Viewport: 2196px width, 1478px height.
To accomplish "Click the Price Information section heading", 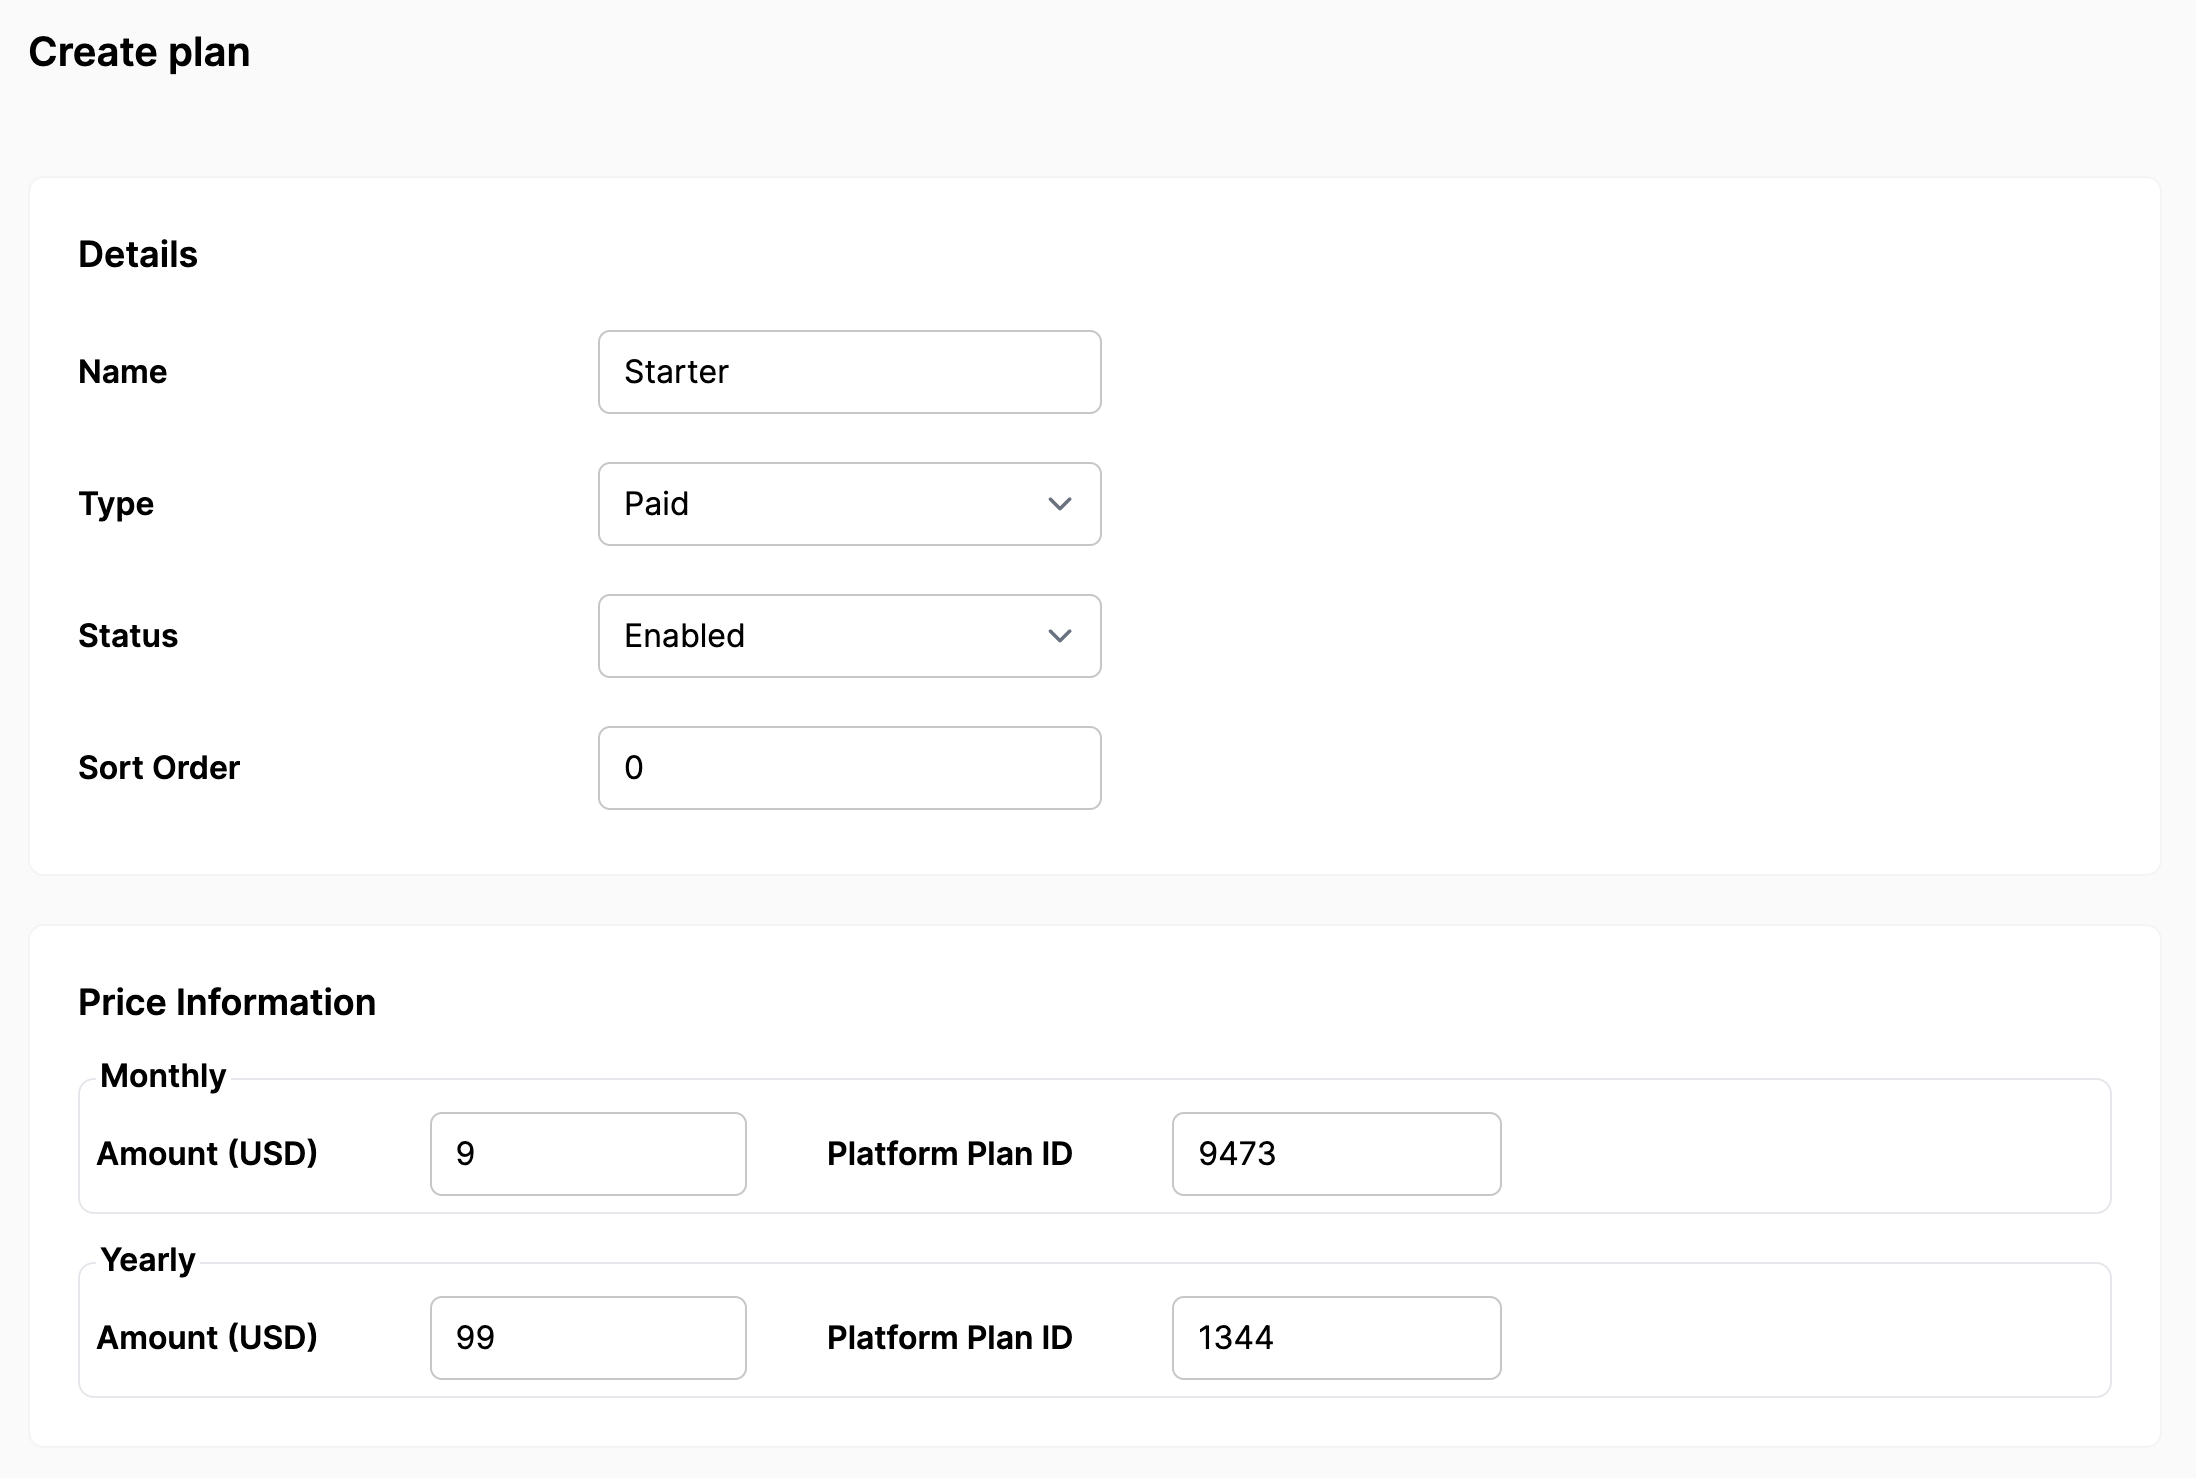I will click(x=226, y=1001).
